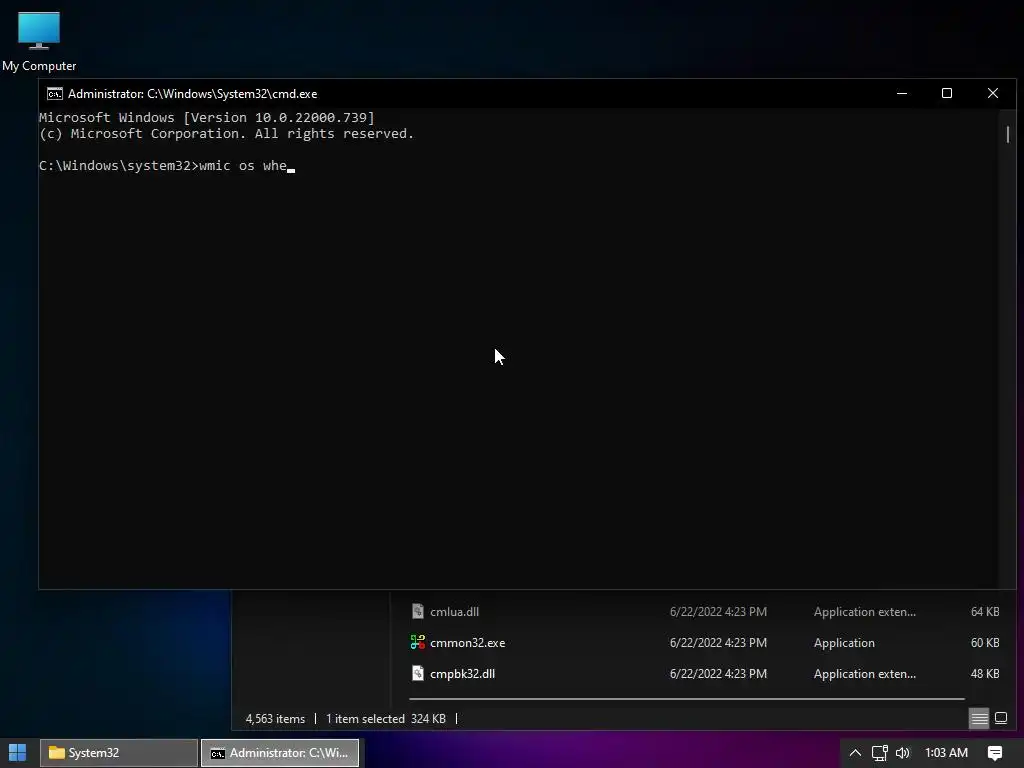Screen dimensions: 1024x768
Task: Click the 1:03 AM taskbar clock
Action: (946, 752)
